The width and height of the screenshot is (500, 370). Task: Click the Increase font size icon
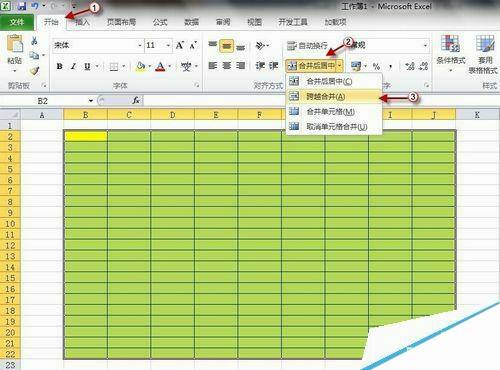click(180, 45)
